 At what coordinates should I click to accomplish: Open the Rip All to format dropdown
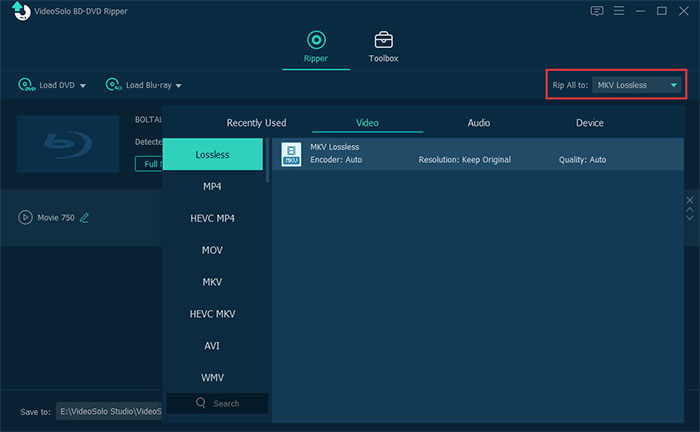tap(636, 85)
